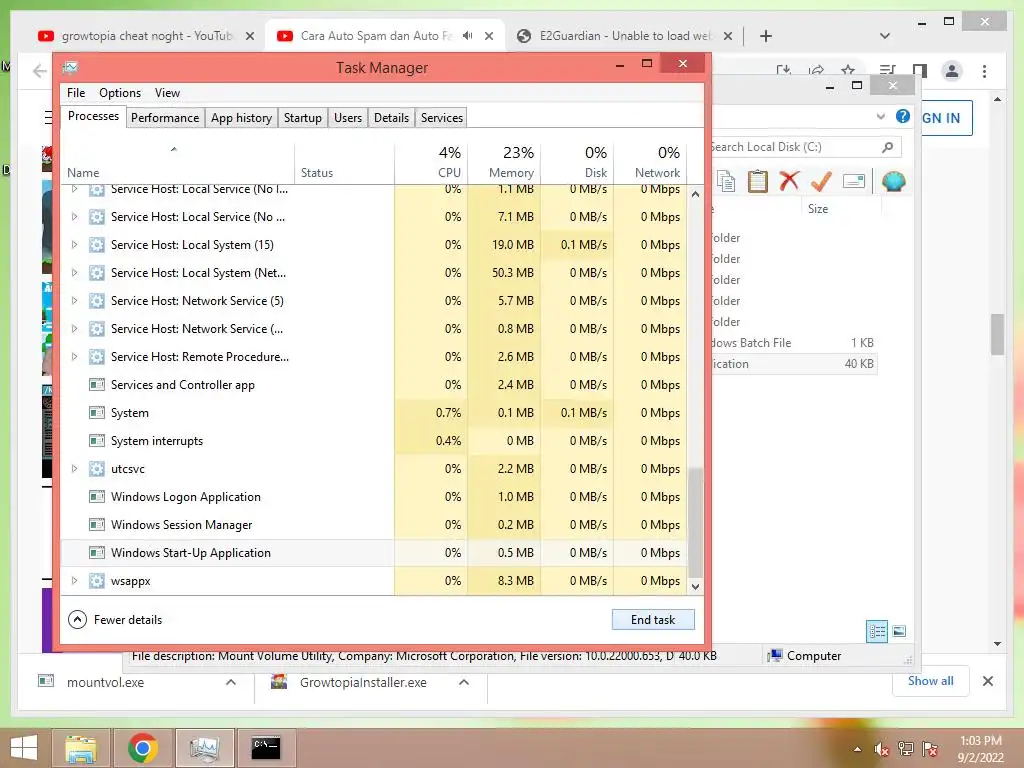Click the Copy icon in Explorer toolbar

click(x=726, y=181)
